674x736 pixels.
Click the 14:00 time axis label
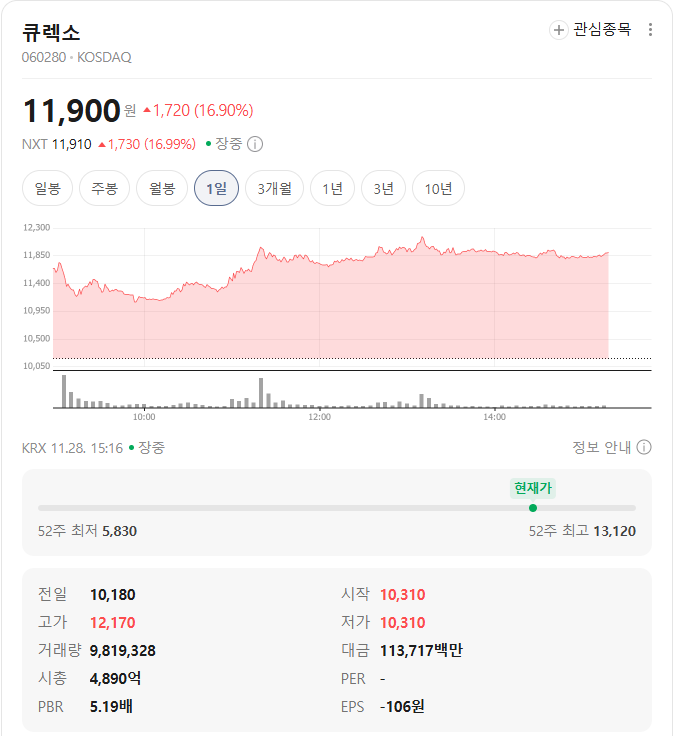(494, 417)
